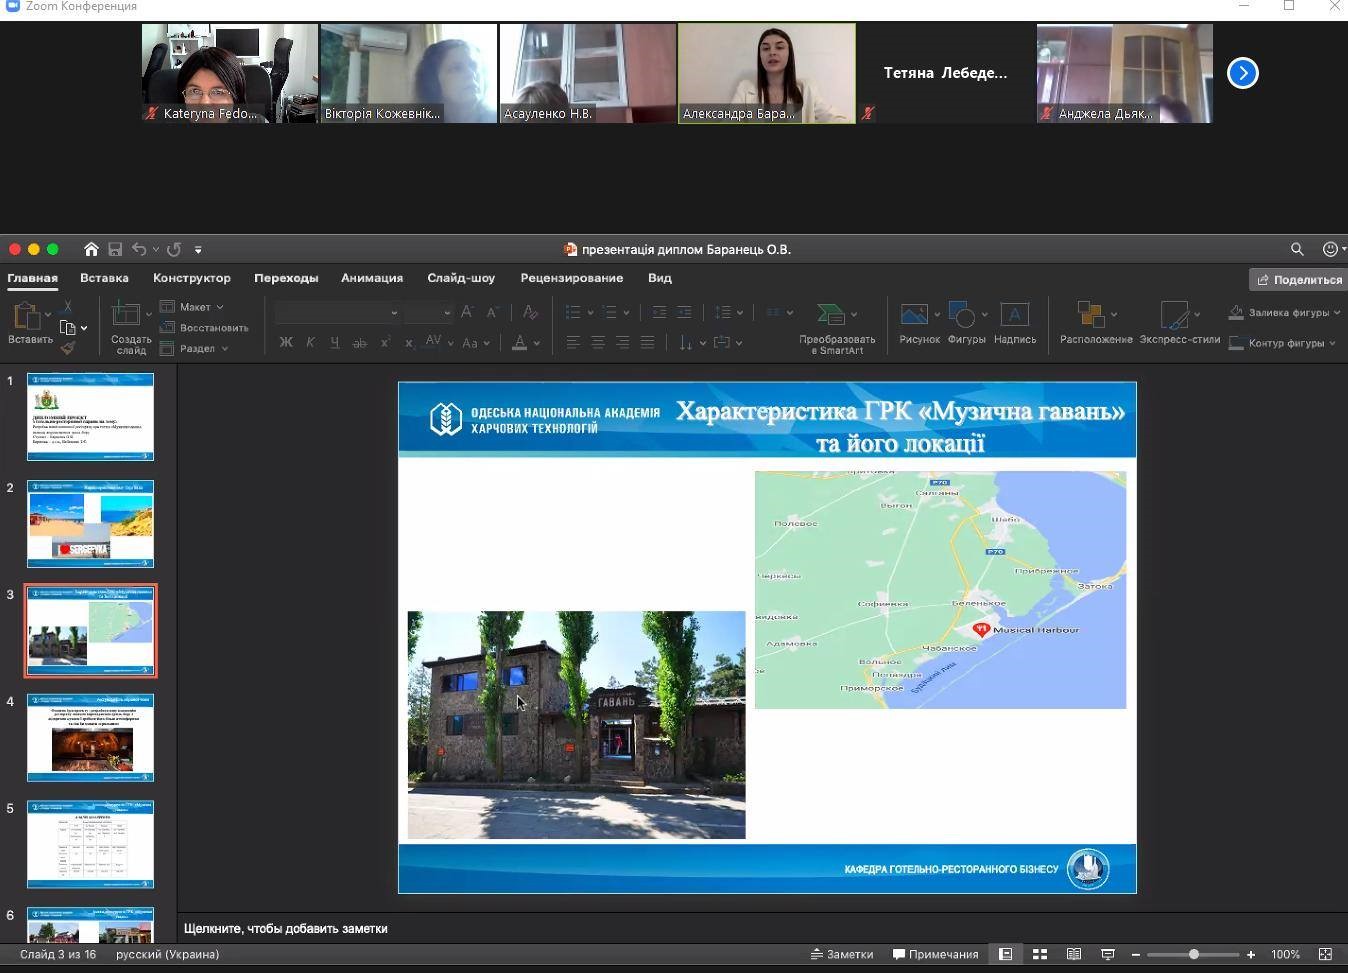The height and width of the screenshot is (973, 1348).
Task: Click the Copy icon
Action: tap(68, 327)
